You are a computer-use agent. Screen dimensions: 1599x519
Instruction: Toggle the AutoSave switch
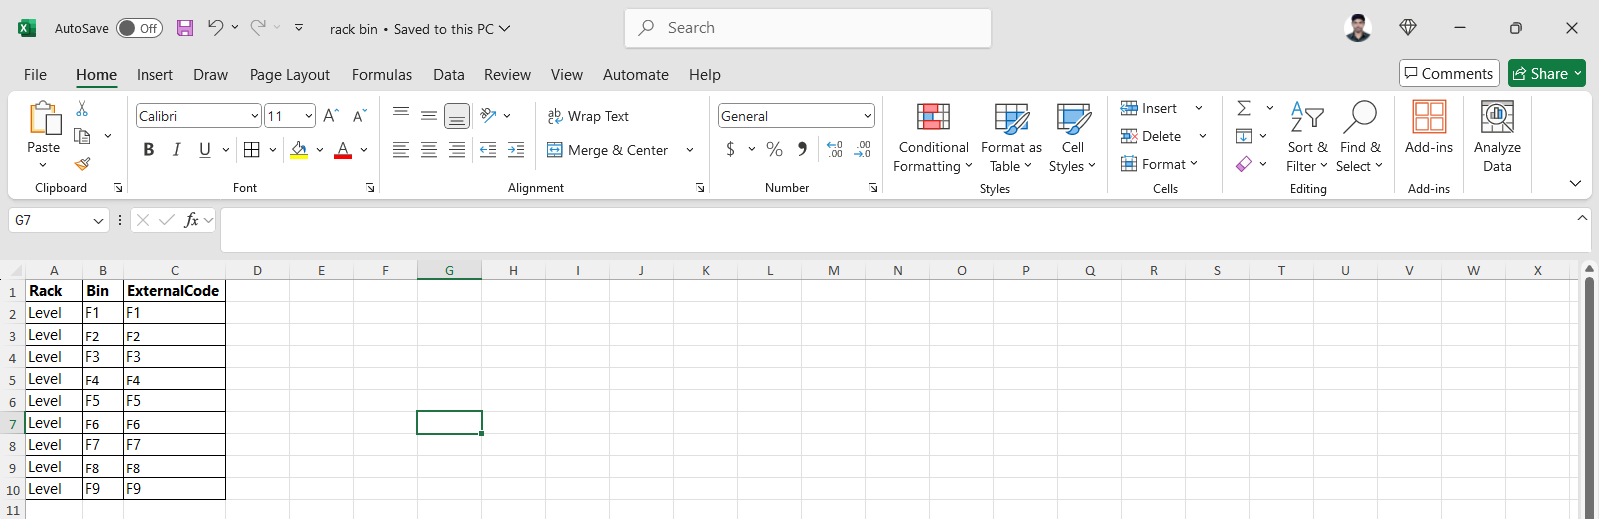coord(139,28)
